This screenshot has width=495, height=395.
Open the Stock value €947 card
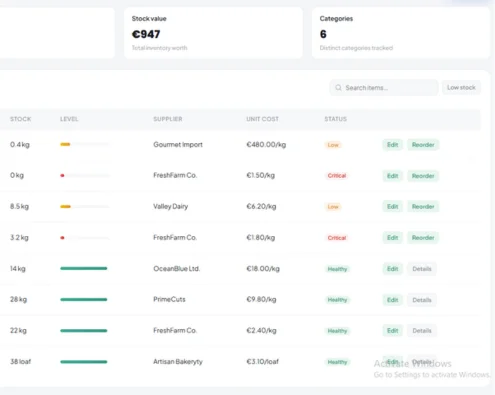click(x=213, y=33)
